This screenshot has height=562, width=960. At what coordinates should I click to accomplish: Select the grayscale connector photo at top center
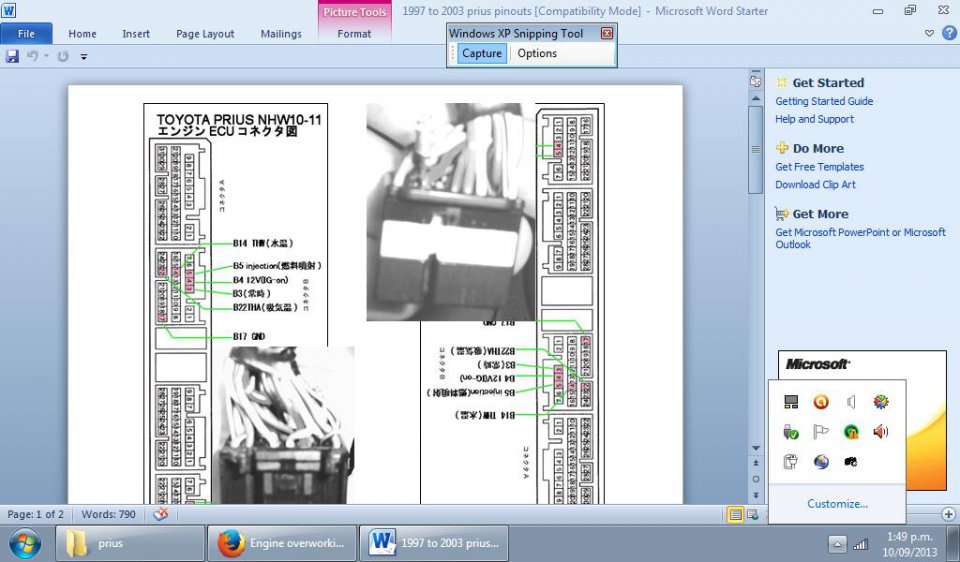[x=451, y=212]
